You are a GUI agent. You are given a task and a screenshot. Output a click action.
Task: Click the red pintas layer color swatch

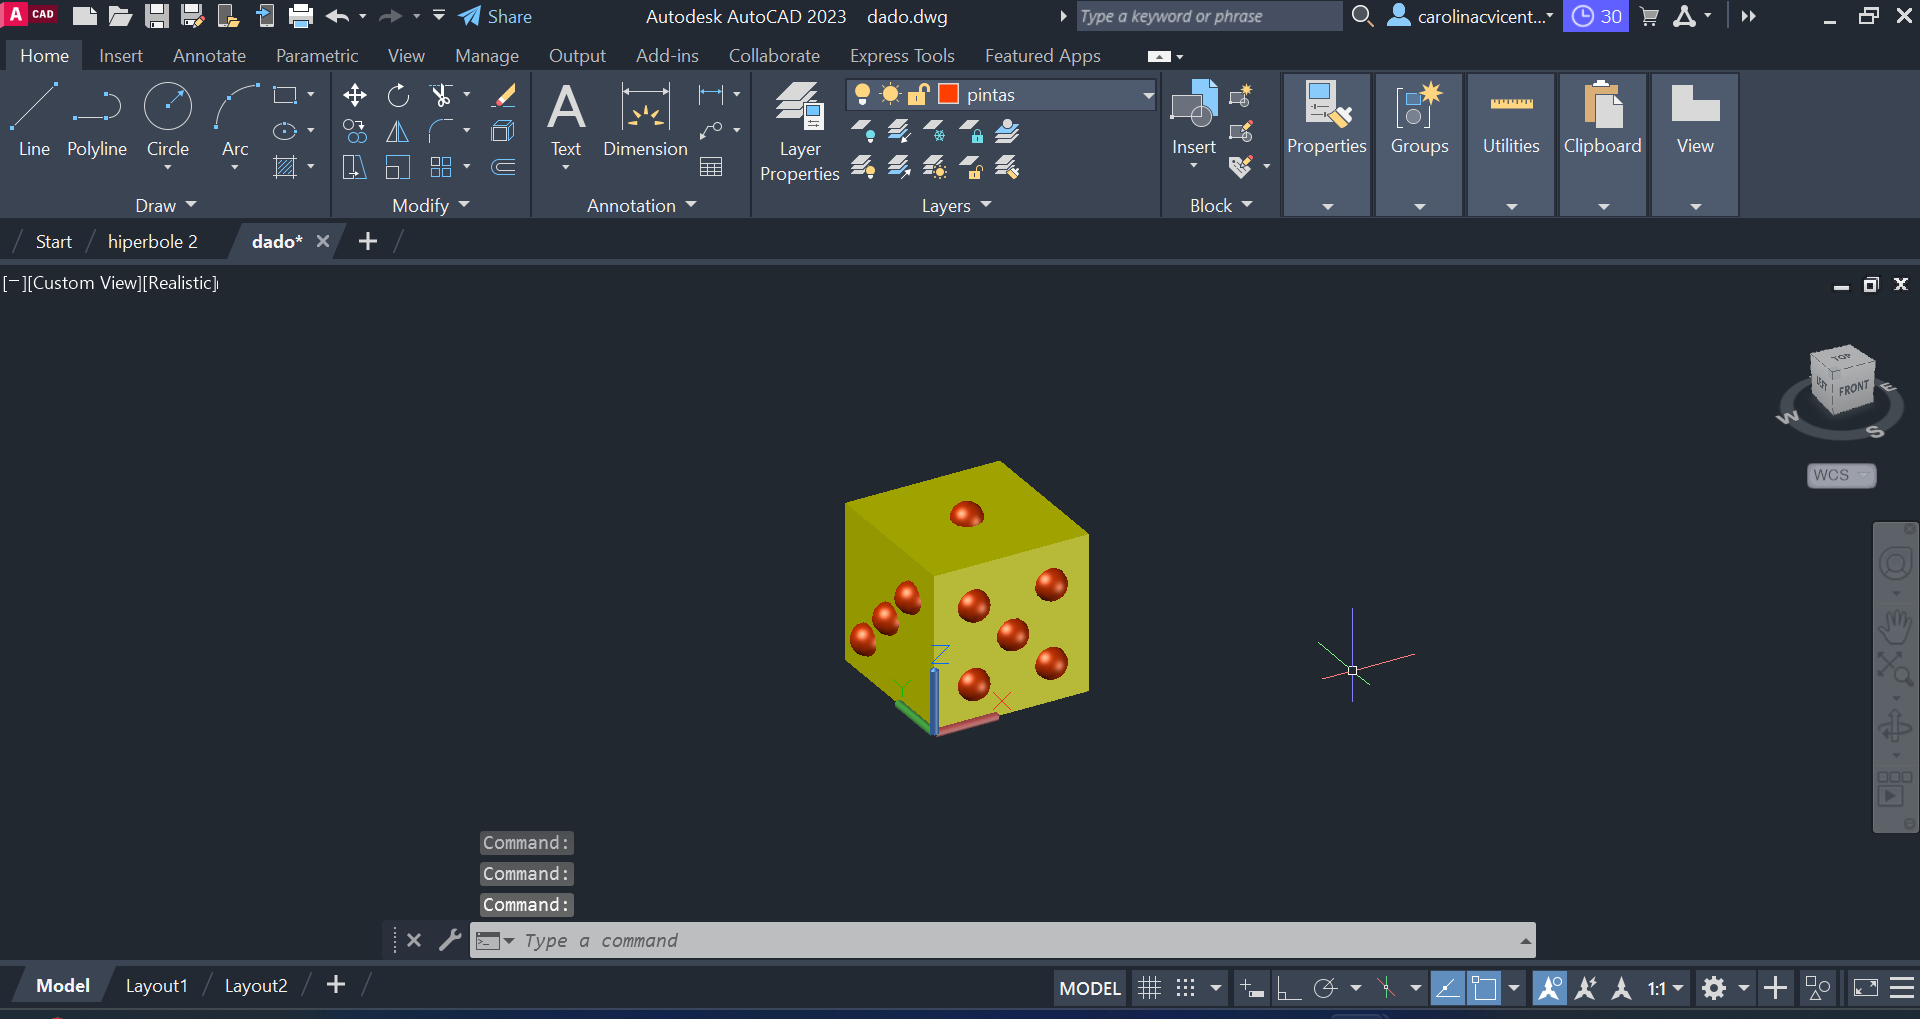948,95
